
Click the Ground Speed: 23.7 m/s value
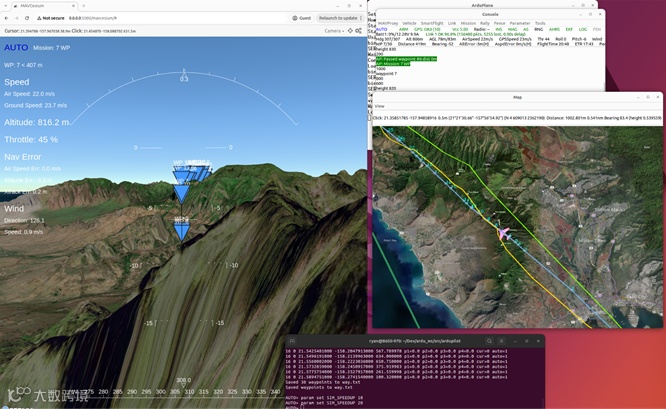point(35,105)
